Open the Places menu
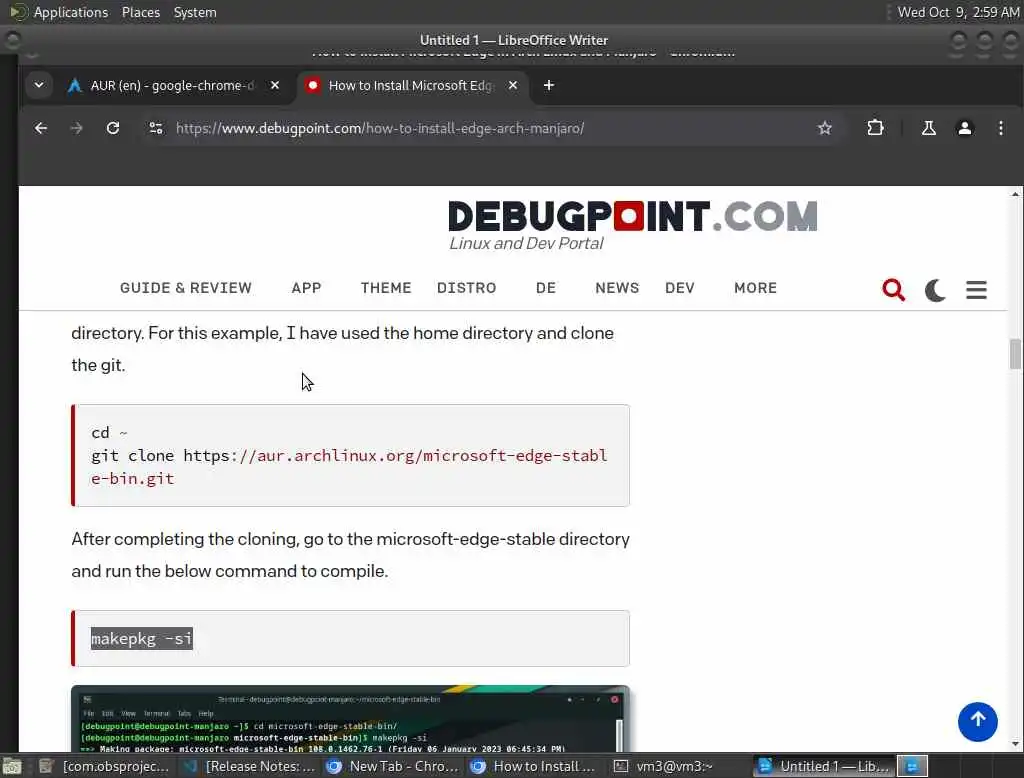1024x778 pixels. 140,12
